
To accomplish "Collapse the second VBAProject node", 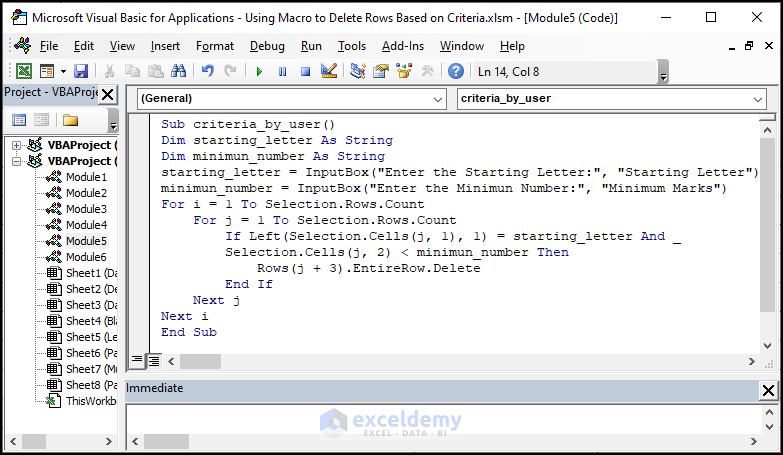I will (x=16, y=161).
